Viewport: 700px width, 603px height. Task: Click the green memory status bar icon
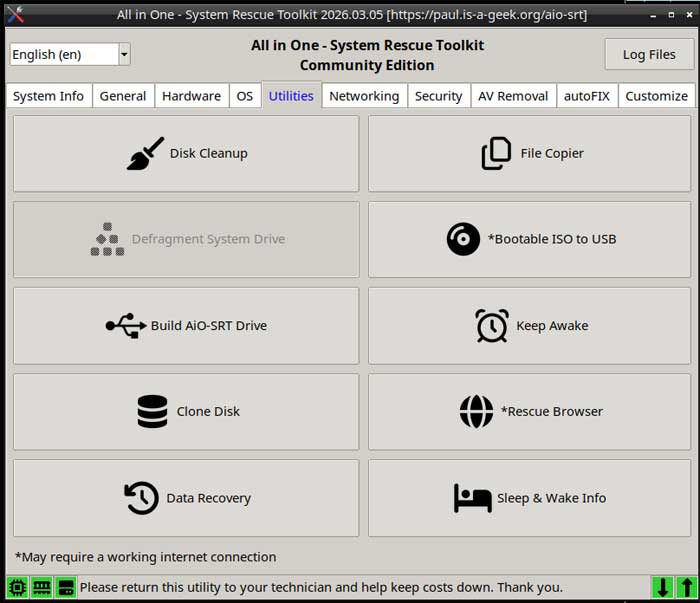(x=41, y=588)
